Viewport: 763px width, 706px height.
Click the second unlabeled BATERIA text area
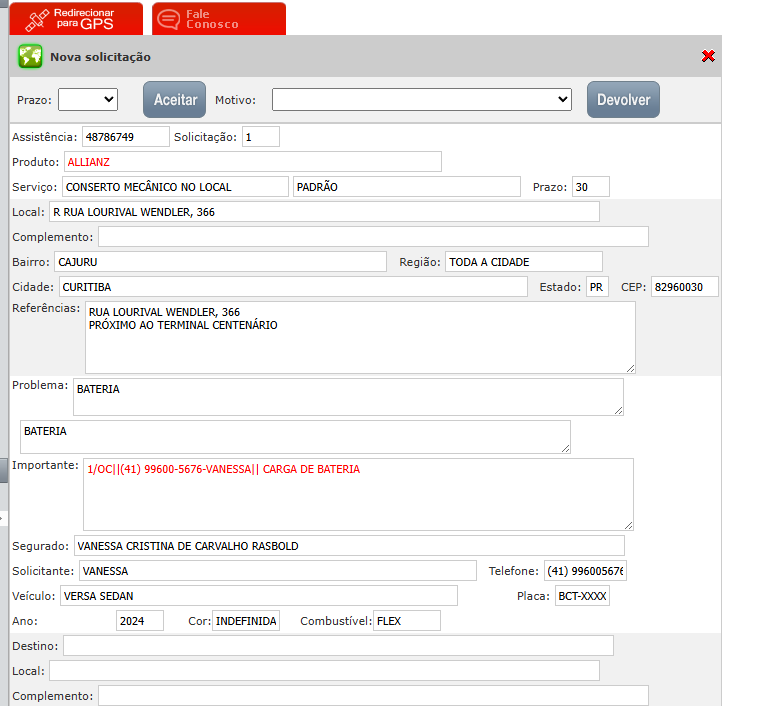click(295, 437)
